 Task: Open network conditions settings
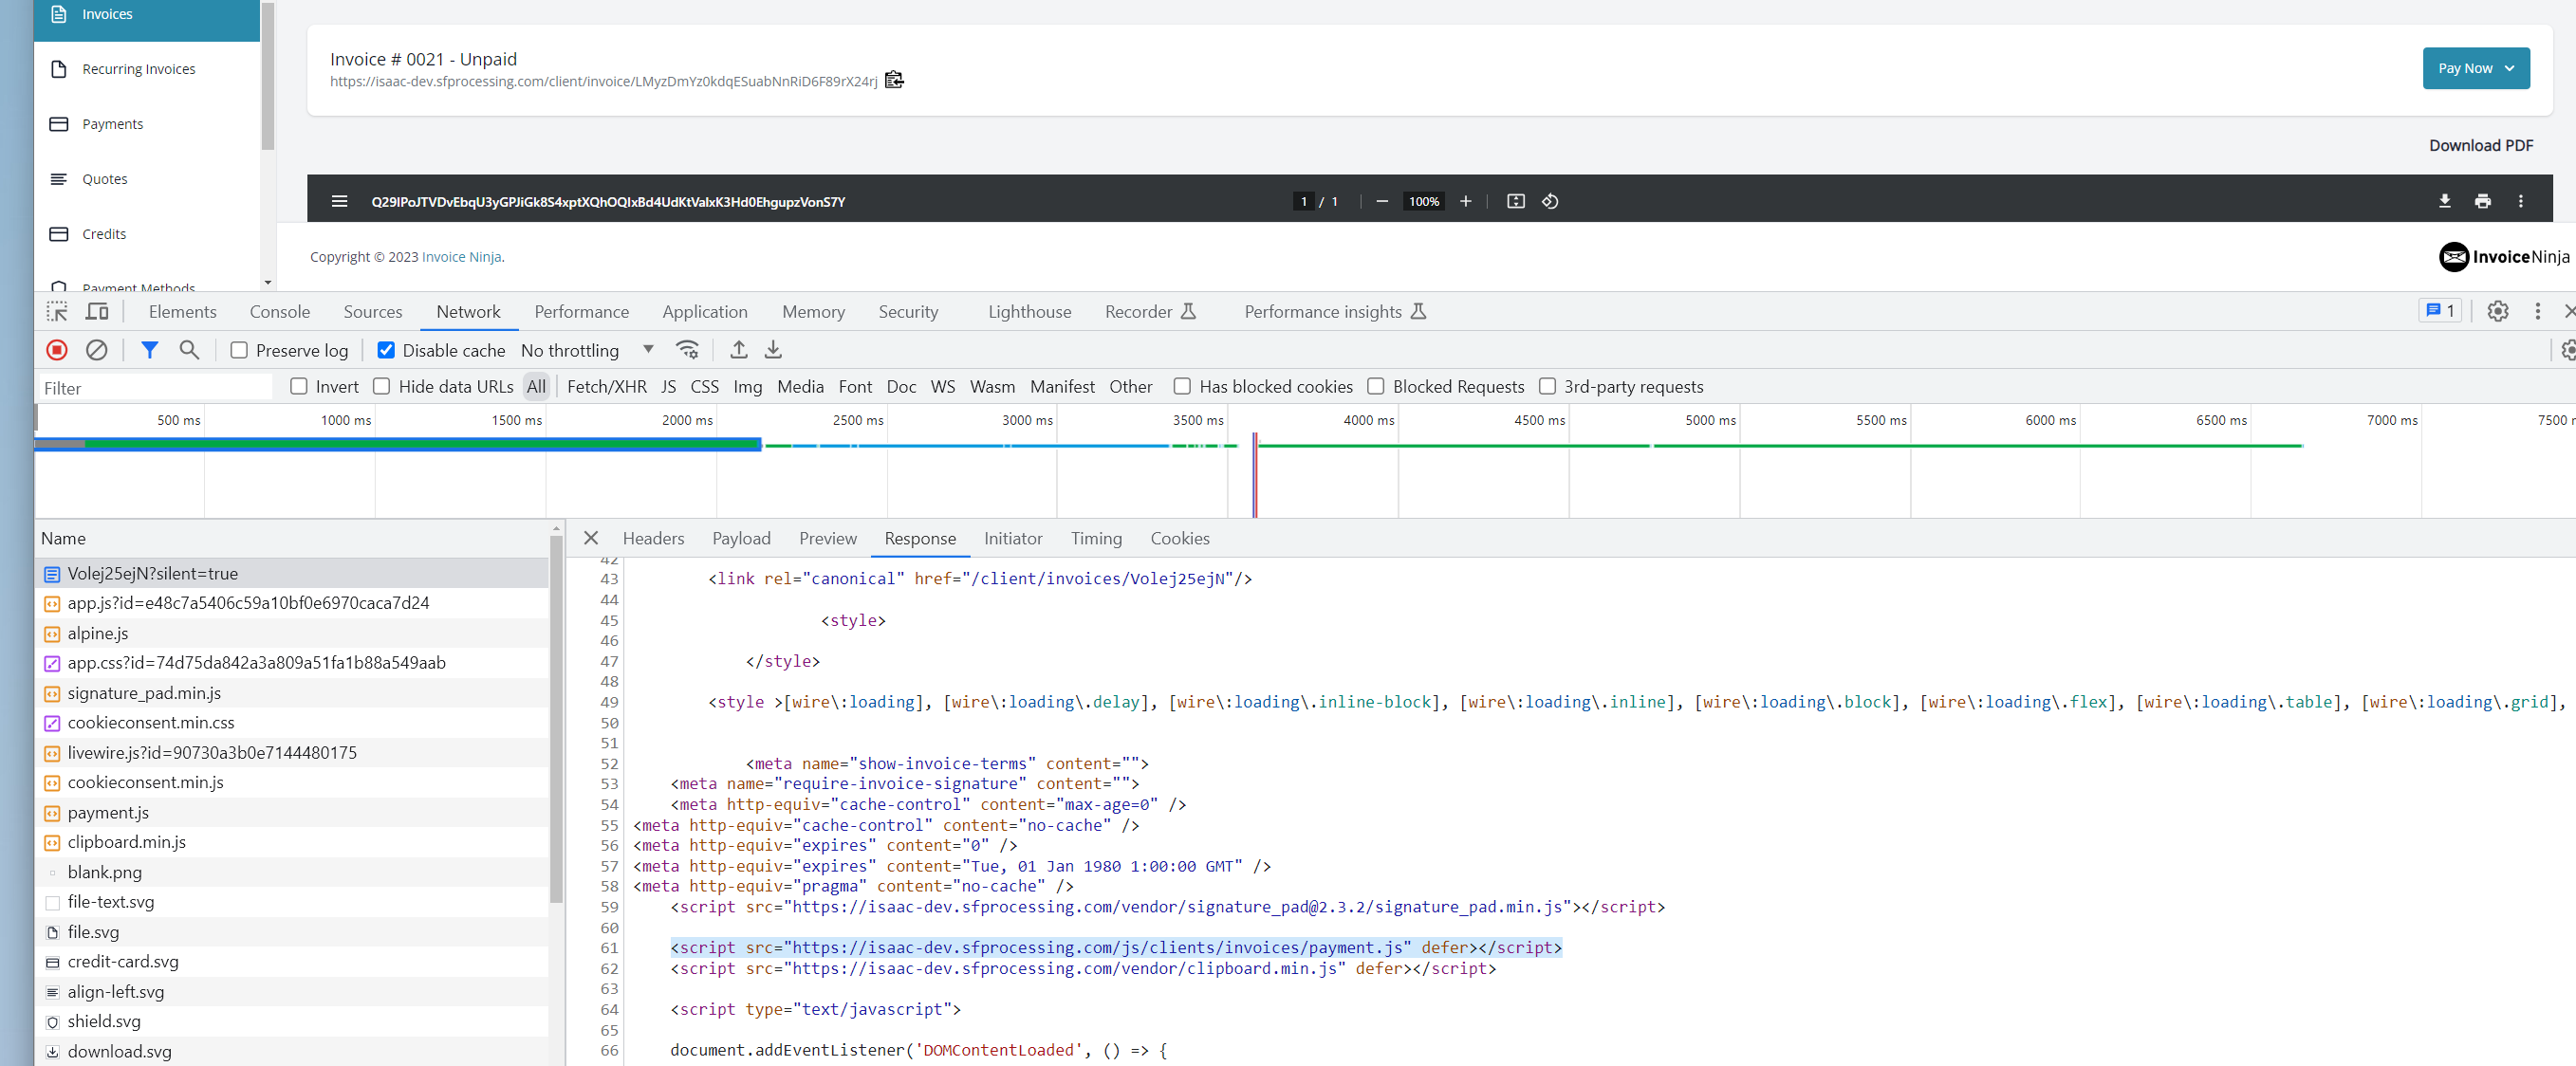click(x=687, y=350)
